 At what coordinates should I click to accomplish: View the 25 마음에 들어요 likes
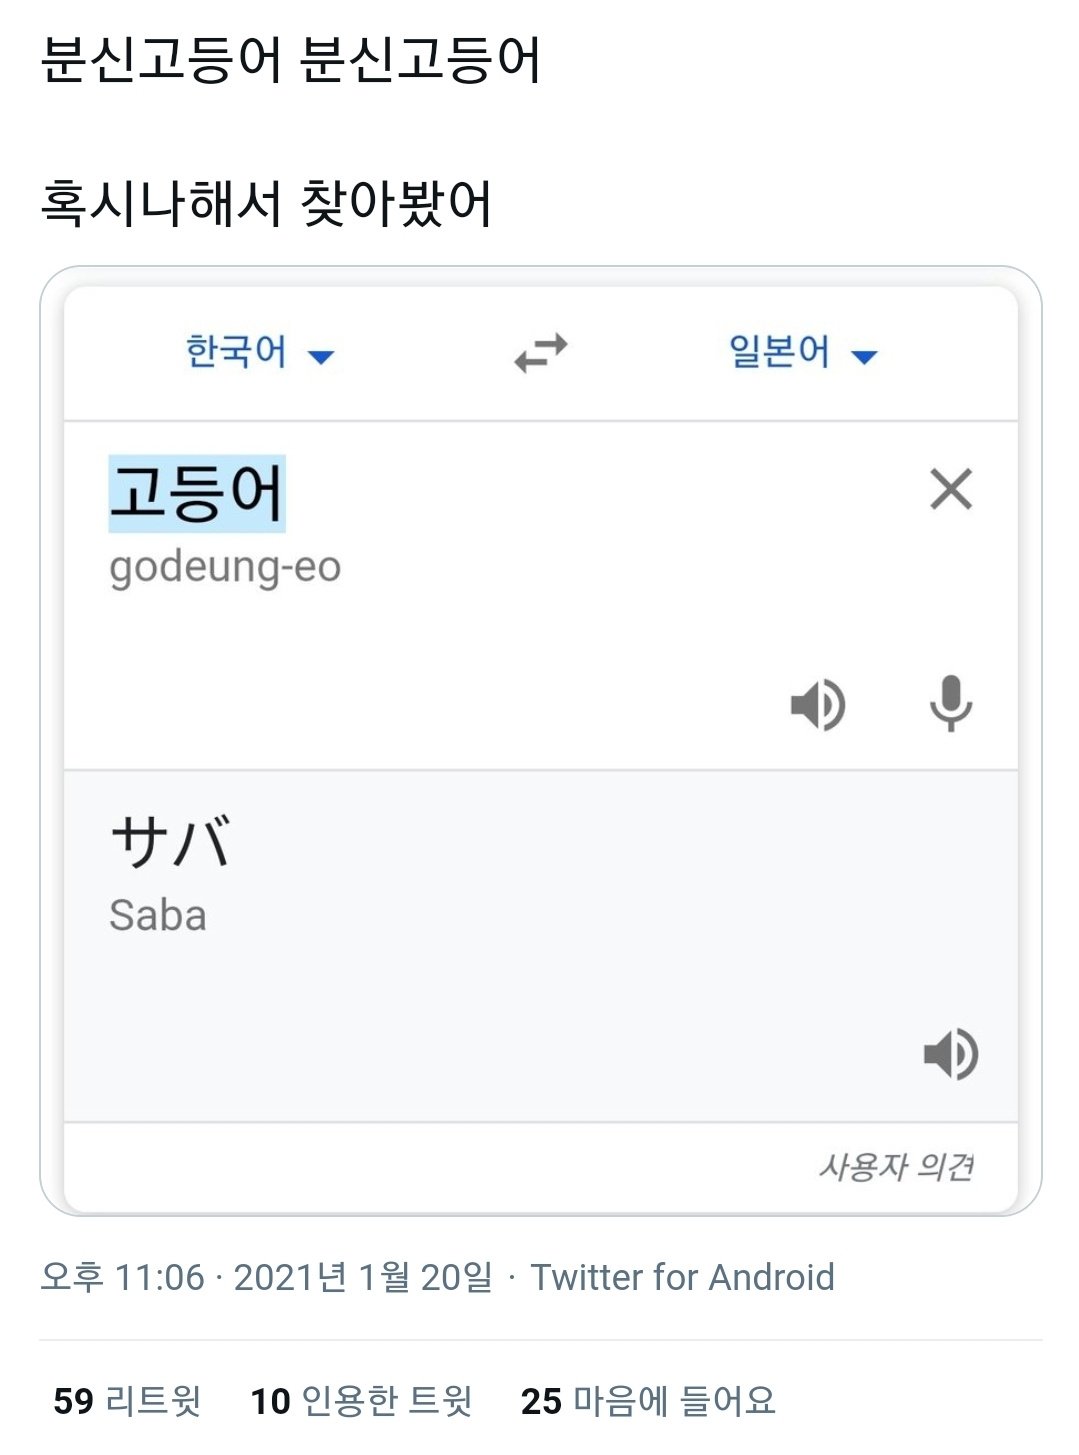(x=648, y=1400)
